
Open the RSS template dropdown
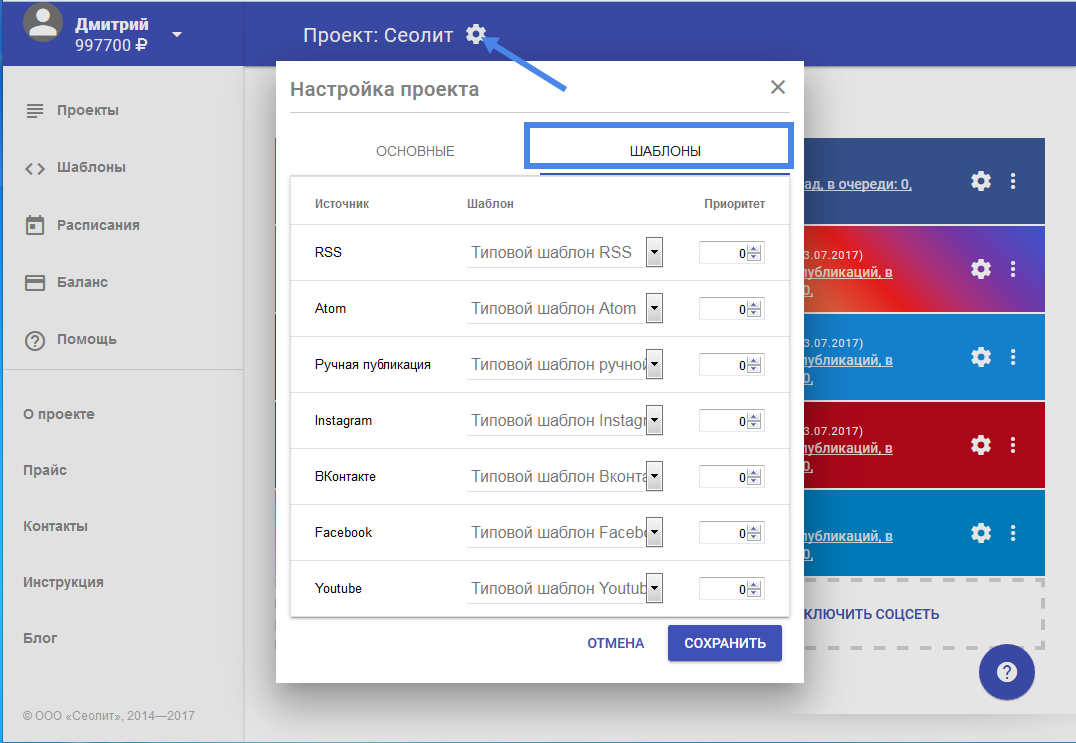[654, 253]
